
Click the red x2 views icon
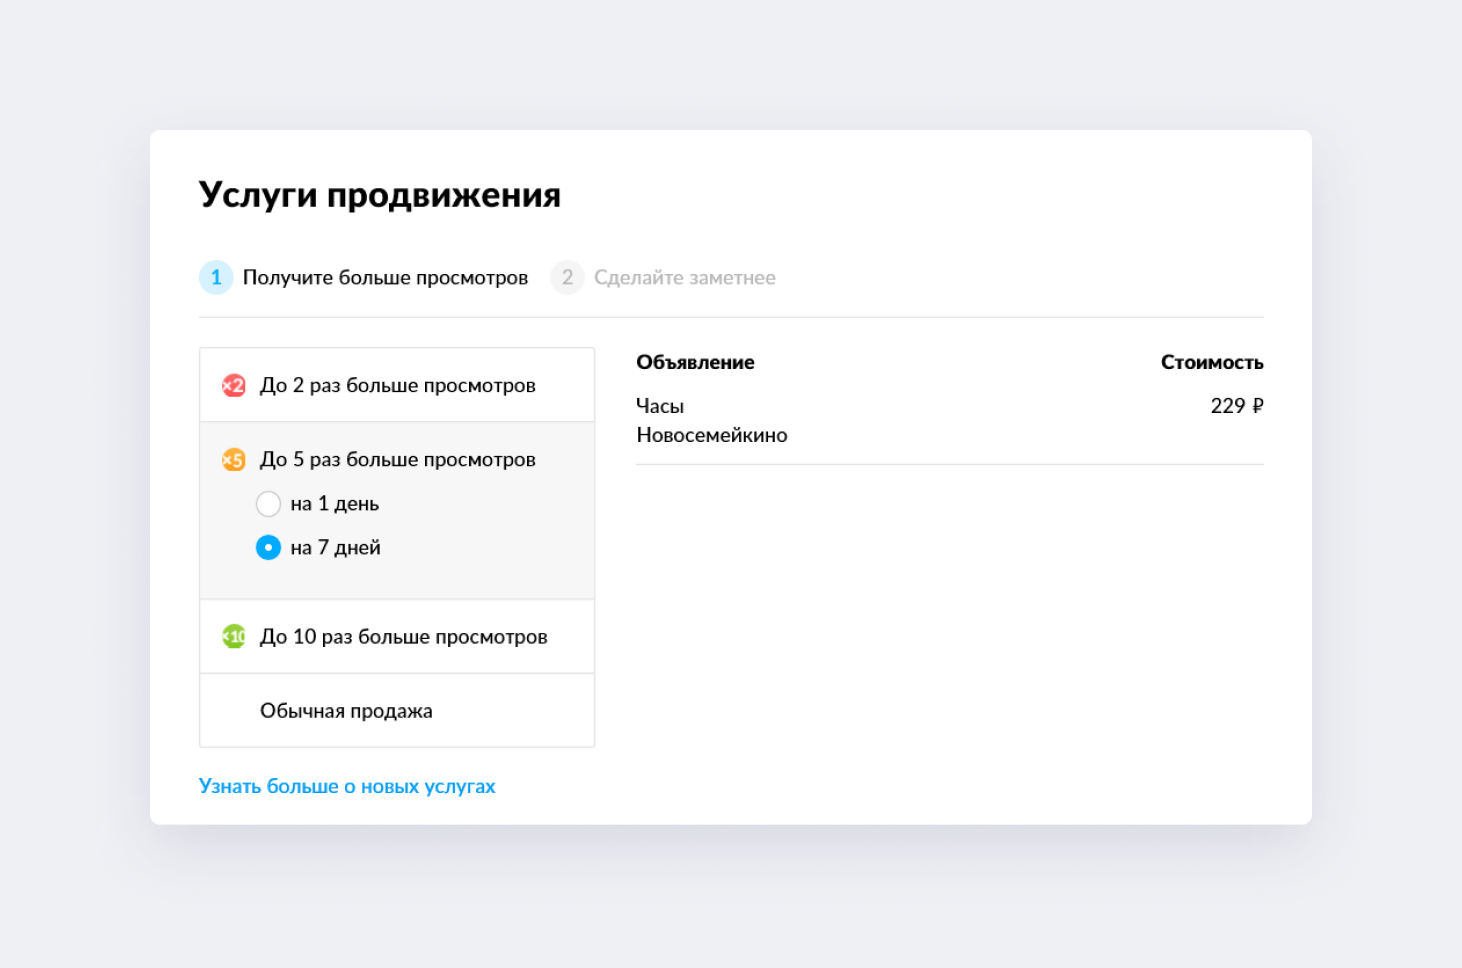[x=234, y=386]
